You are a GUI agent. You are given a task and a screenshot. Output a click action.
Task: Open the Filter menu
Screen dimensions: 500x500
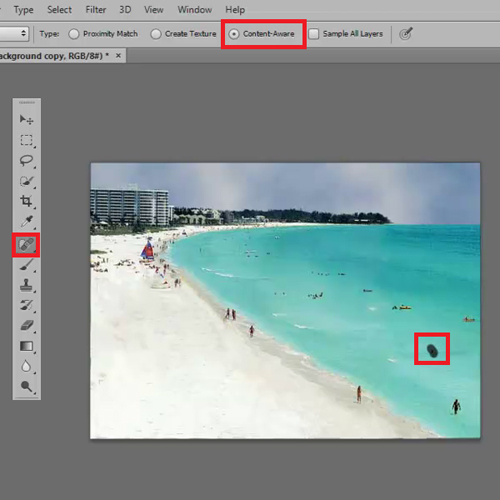96,10
